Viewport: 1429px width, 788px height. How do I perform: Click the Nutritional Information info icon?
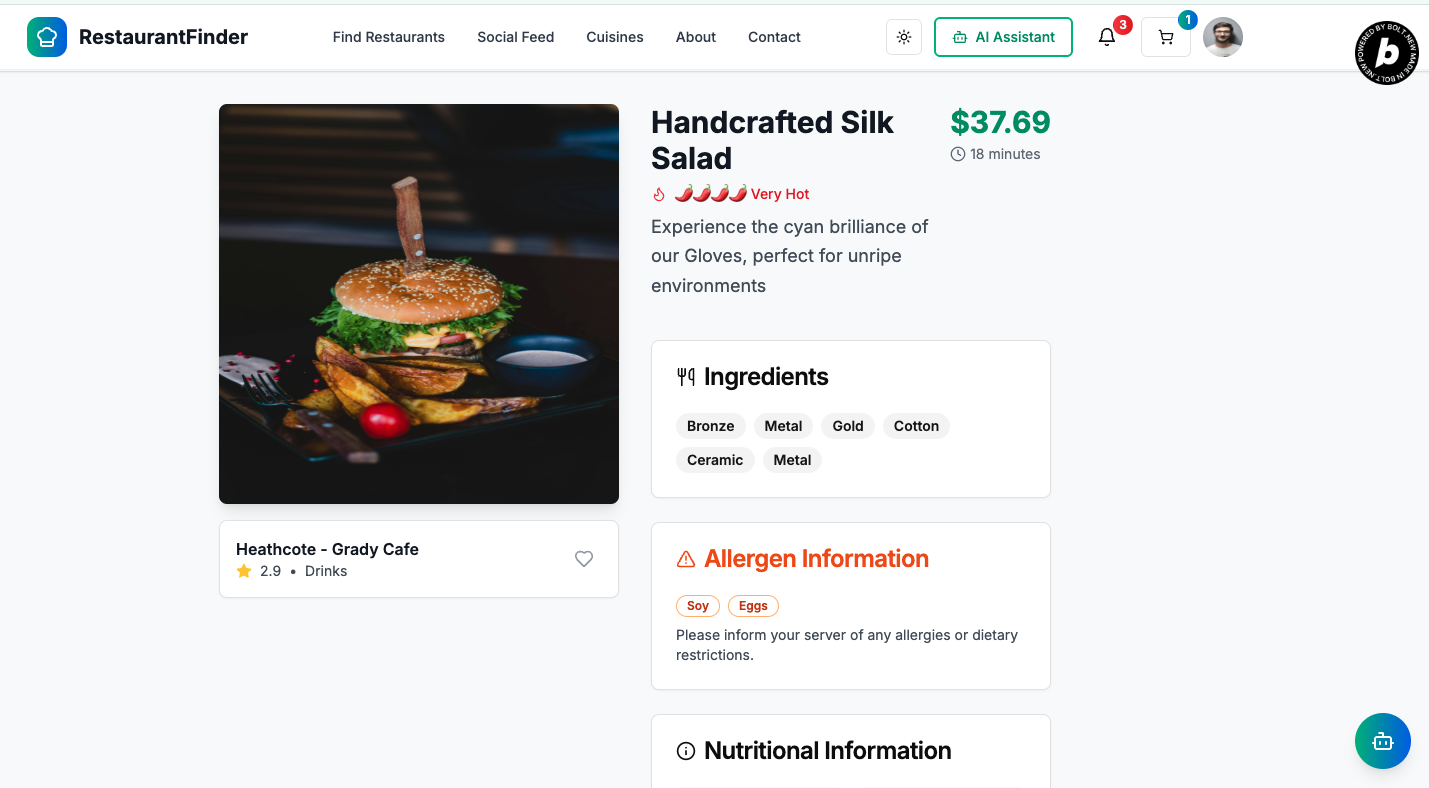click(686, 751)
